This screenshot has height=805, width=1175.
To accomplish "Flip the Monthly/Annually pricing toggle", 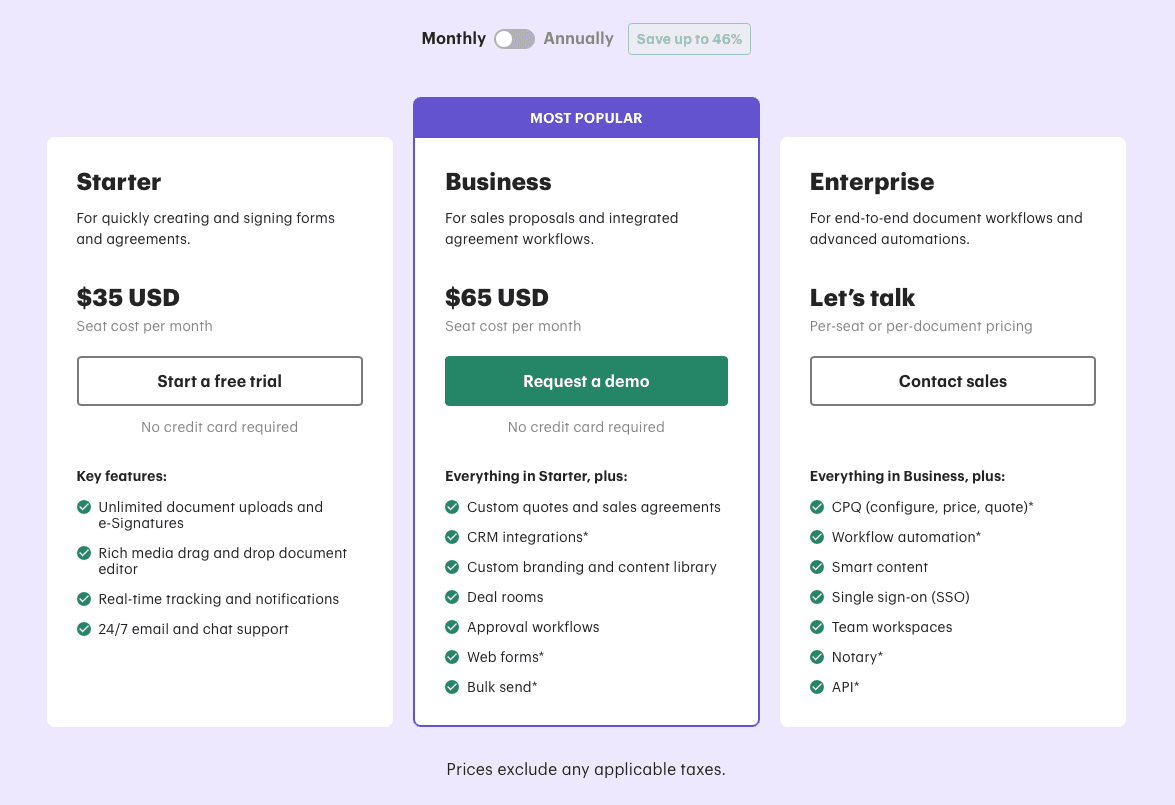I will (514, 38).
